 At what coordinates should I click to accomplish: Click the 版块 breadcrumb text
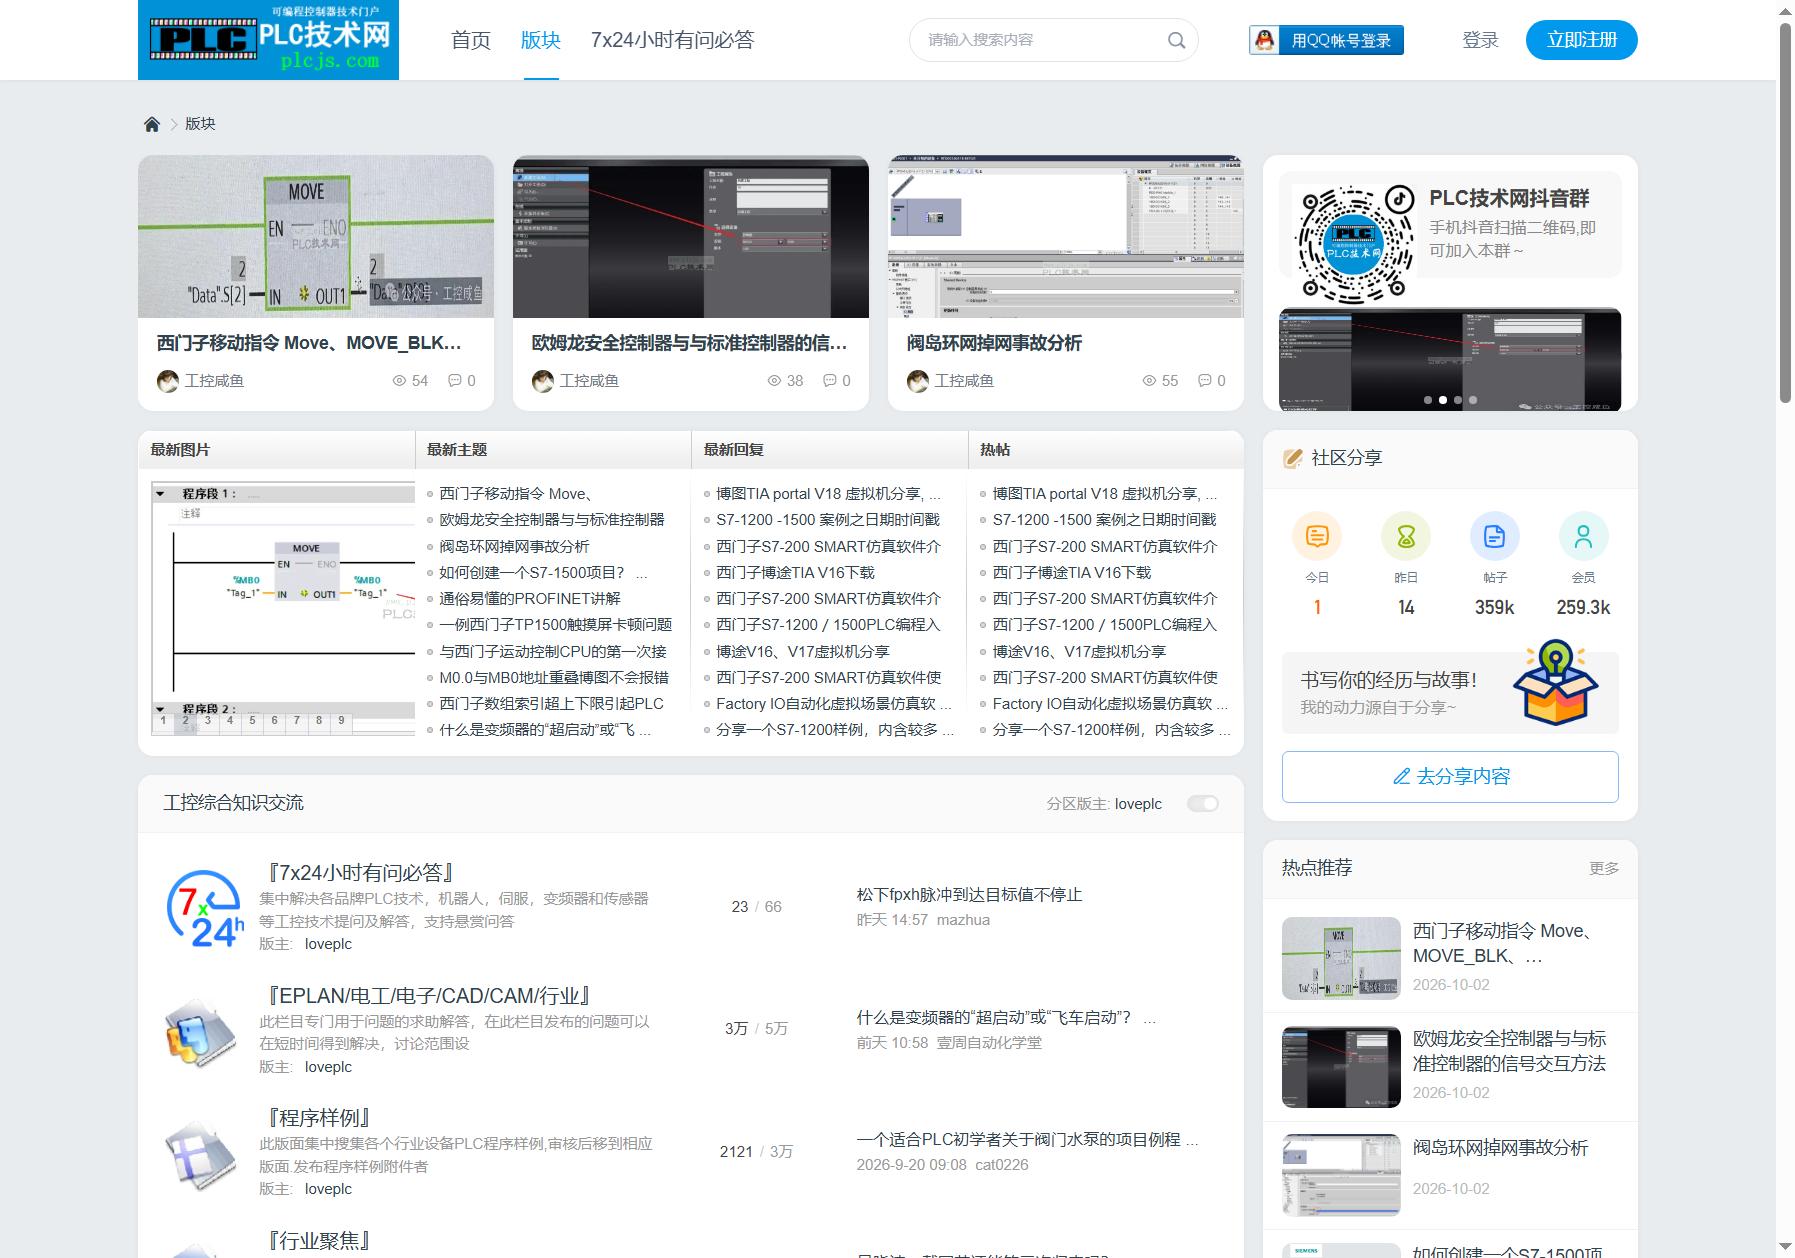point(200,124)
